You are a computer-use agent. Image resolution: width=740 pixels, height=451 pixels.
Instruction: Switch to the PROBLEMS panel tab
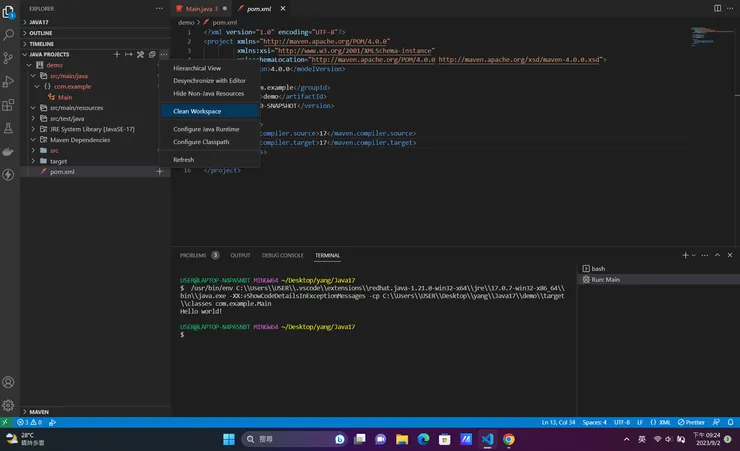pos(193,255)
